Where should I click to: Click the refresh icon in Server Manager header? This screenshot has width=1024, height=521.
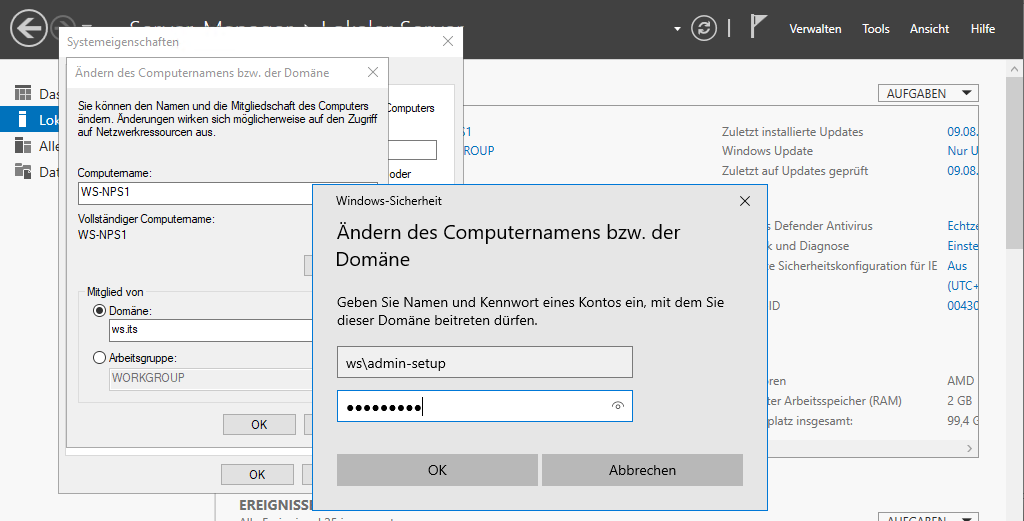[703, 29]
